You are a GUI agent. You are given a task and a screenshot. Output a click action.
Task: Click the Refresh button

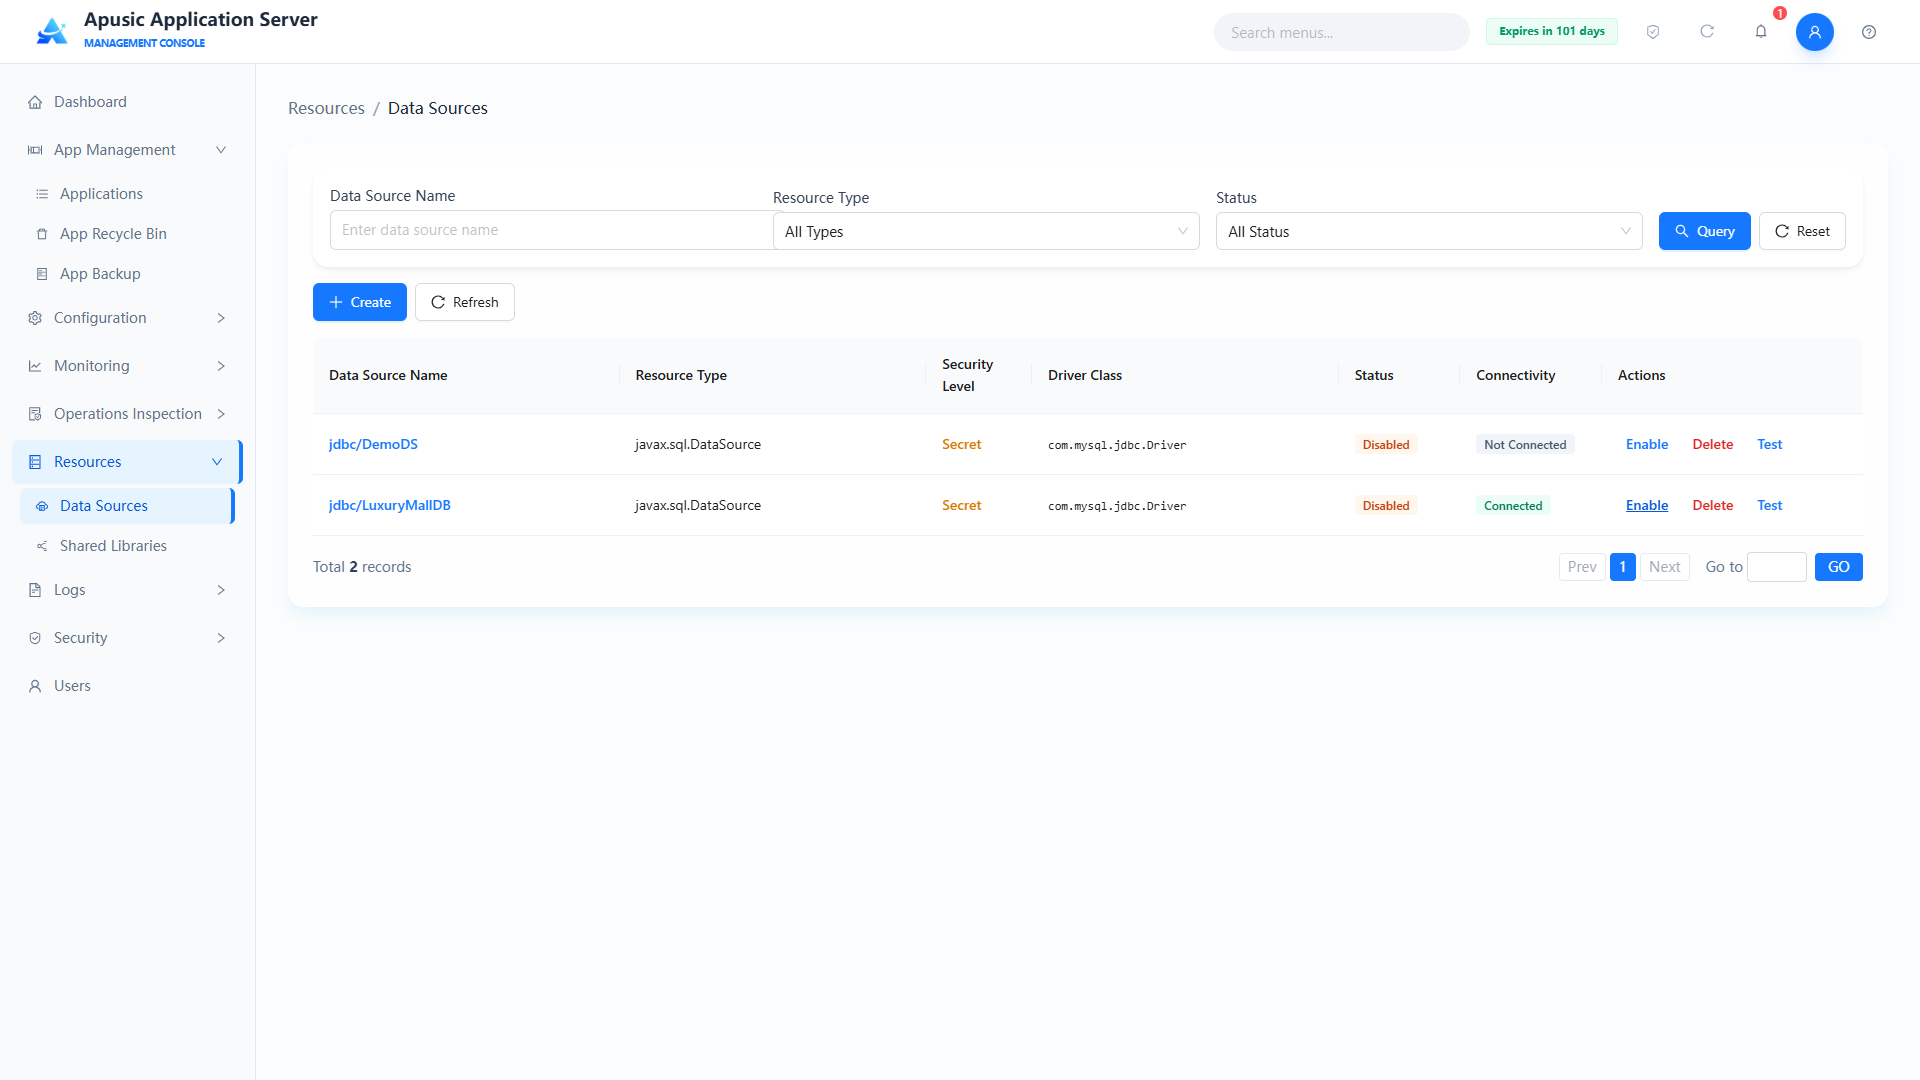pyautogui.click(x=465, y=302)
